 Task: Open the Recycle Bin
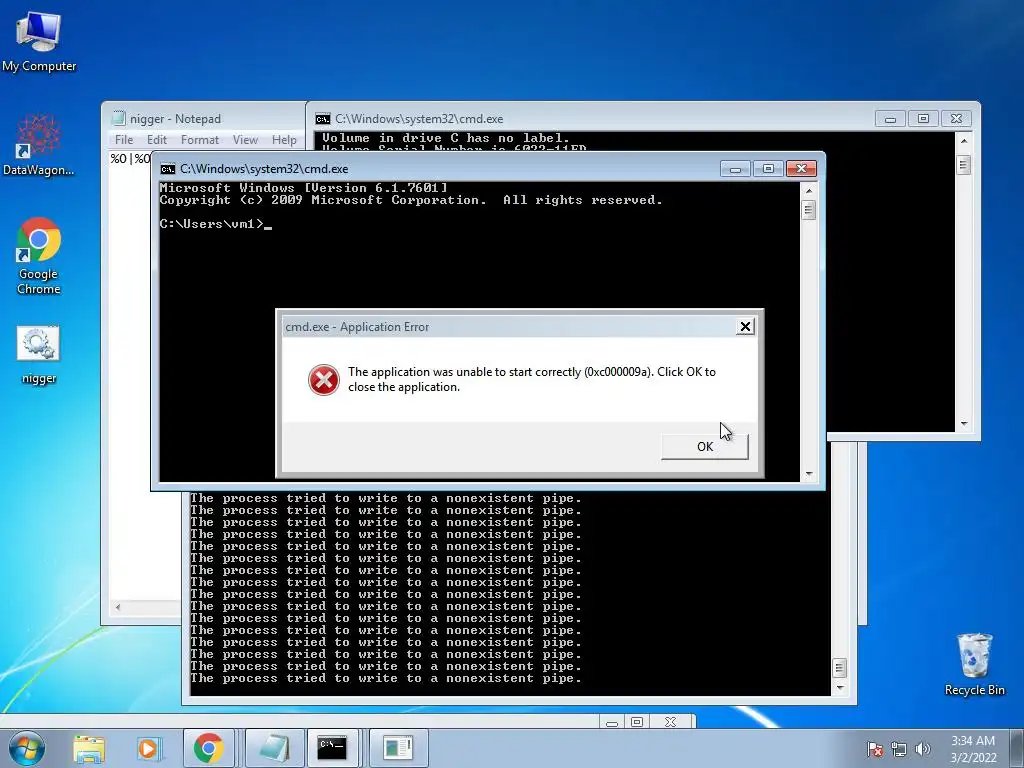pos(974,664)
